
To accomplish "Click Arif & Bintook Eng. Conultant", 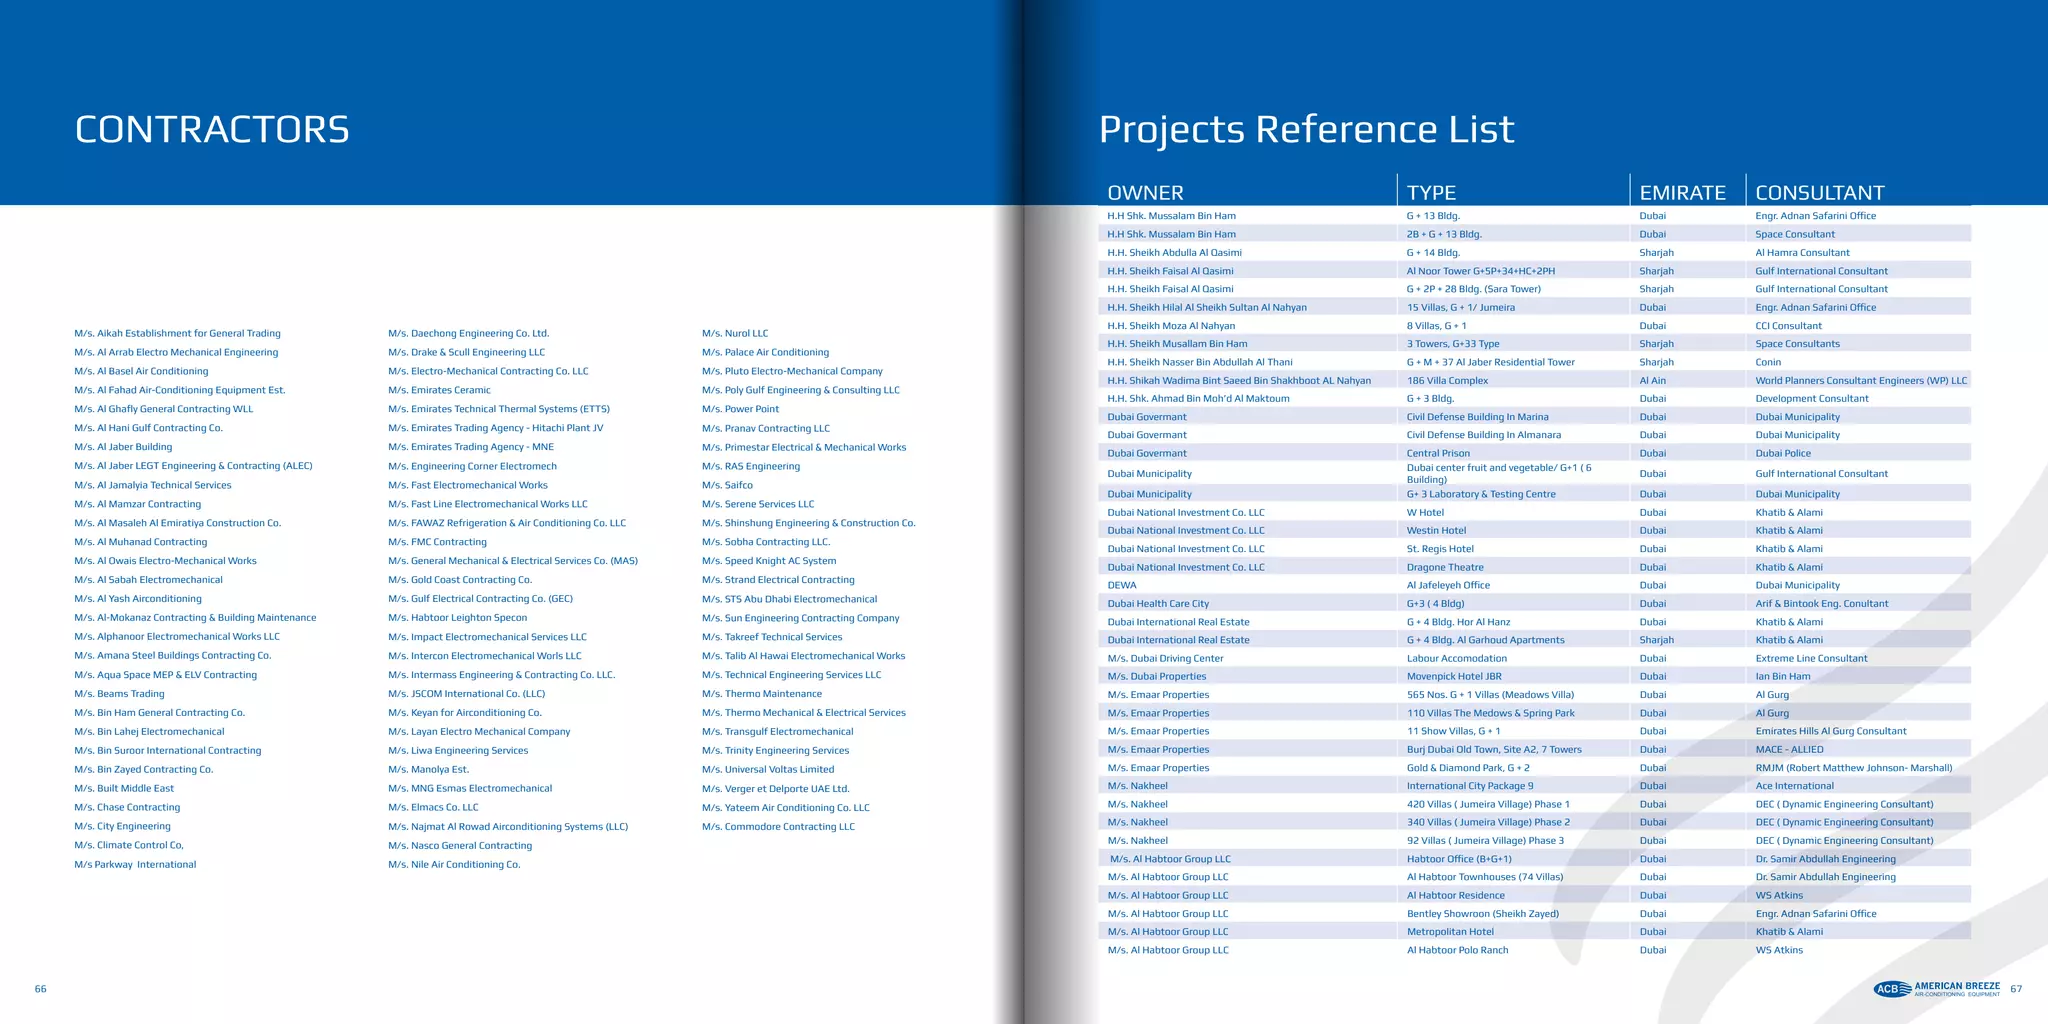I will click(x=1821, y=604).
